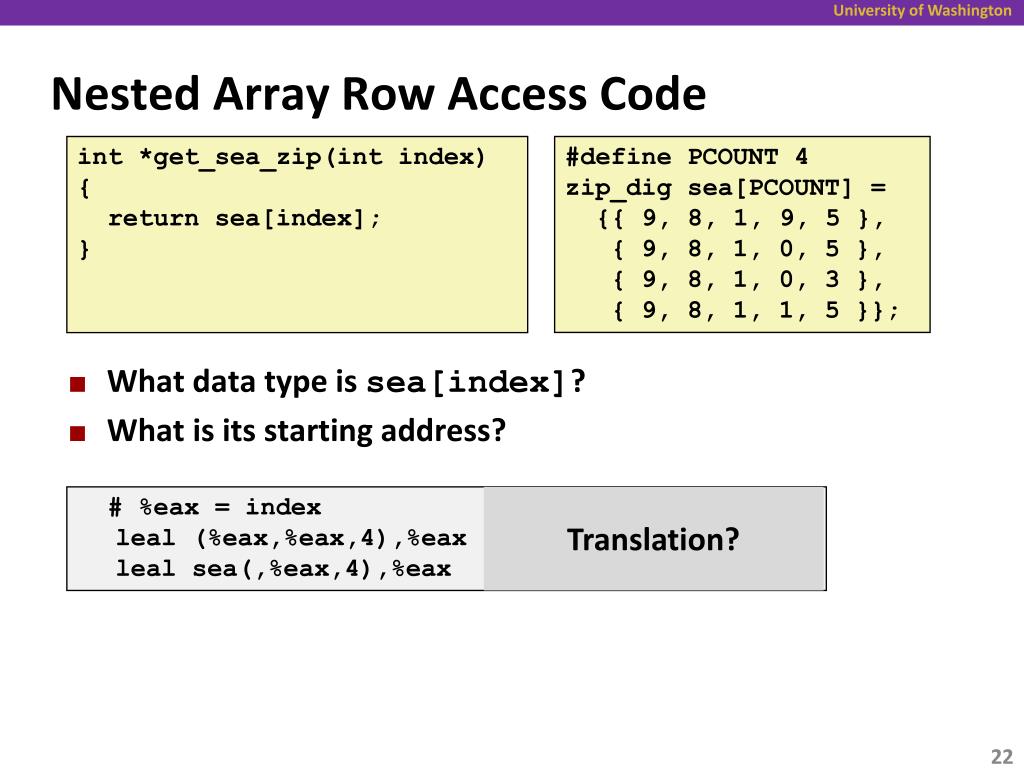Click the bullet What is its starting address?

(306, 431)
